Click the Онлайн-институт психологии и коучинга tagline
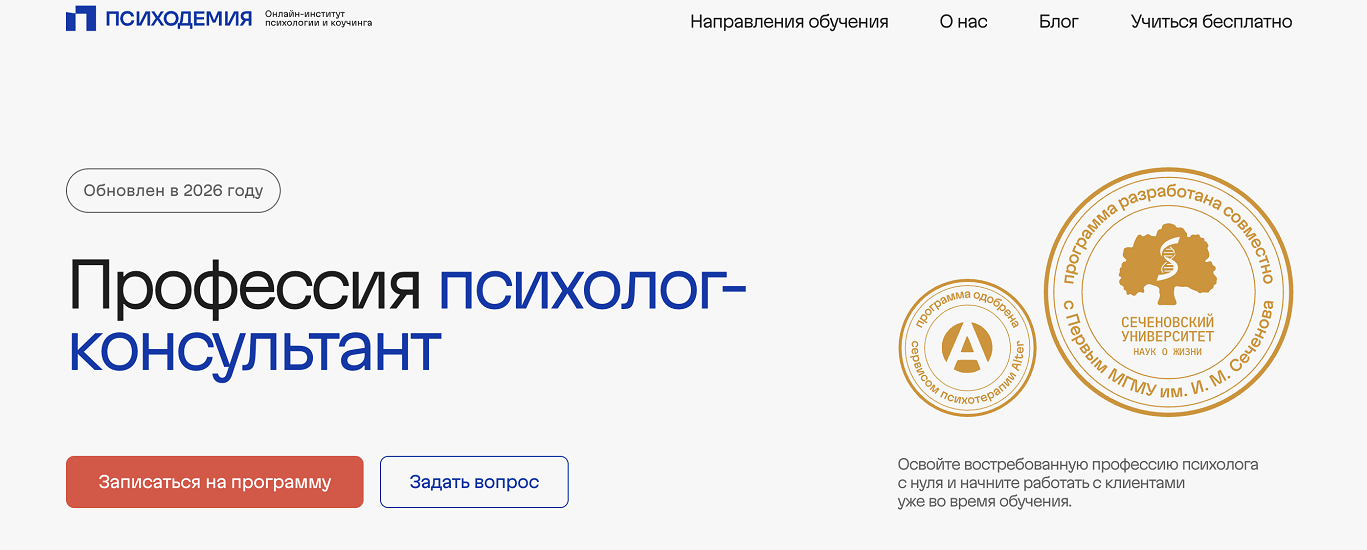Screen dimensions: 1367x550 pos(318,19)
